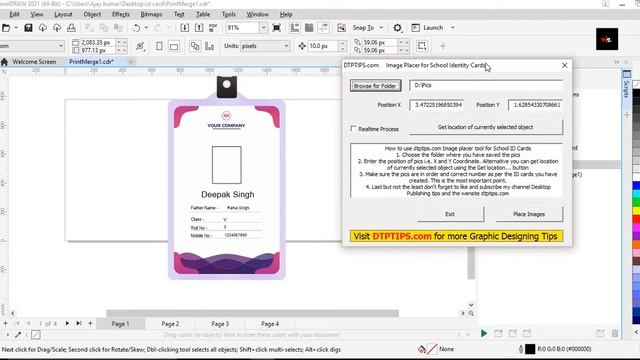Click the Position X input field

tap(437, 105)
